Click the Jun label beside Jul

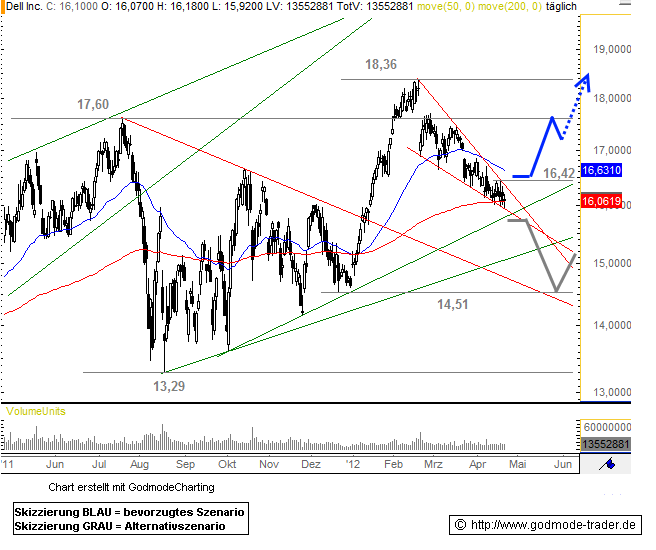point(55,464)
